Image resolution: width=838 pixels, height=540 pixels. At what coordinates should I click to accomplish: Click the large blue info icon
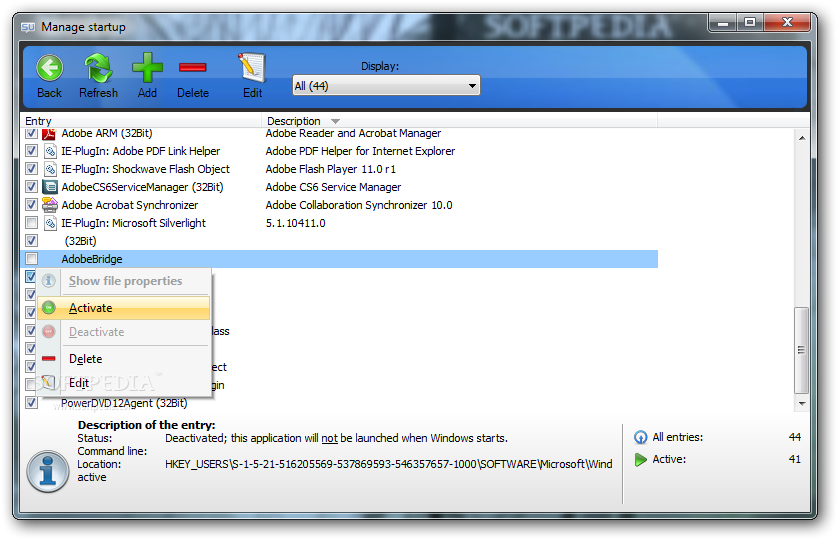tap(48, 472)
